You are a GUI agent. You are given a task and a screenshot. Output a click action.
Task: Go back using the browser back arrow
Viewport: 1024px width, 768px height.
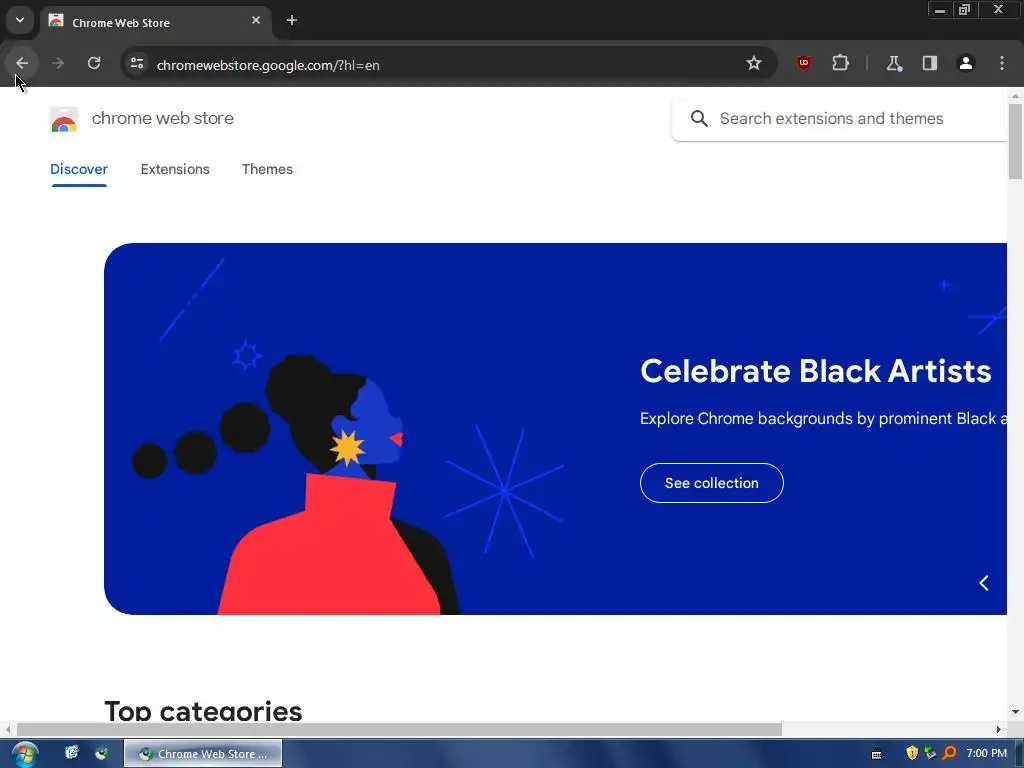point(22,63)
